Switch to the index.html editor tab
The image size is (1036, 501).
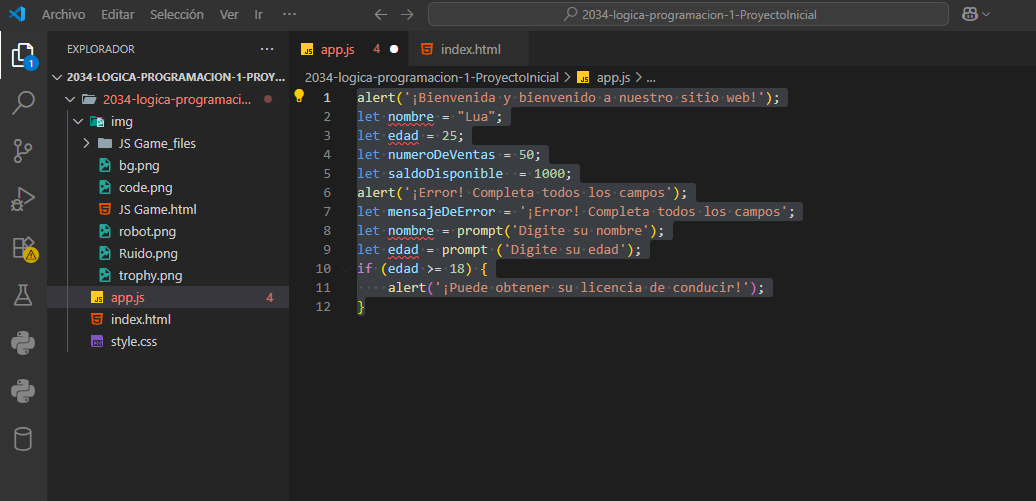(x=470, y=49)
